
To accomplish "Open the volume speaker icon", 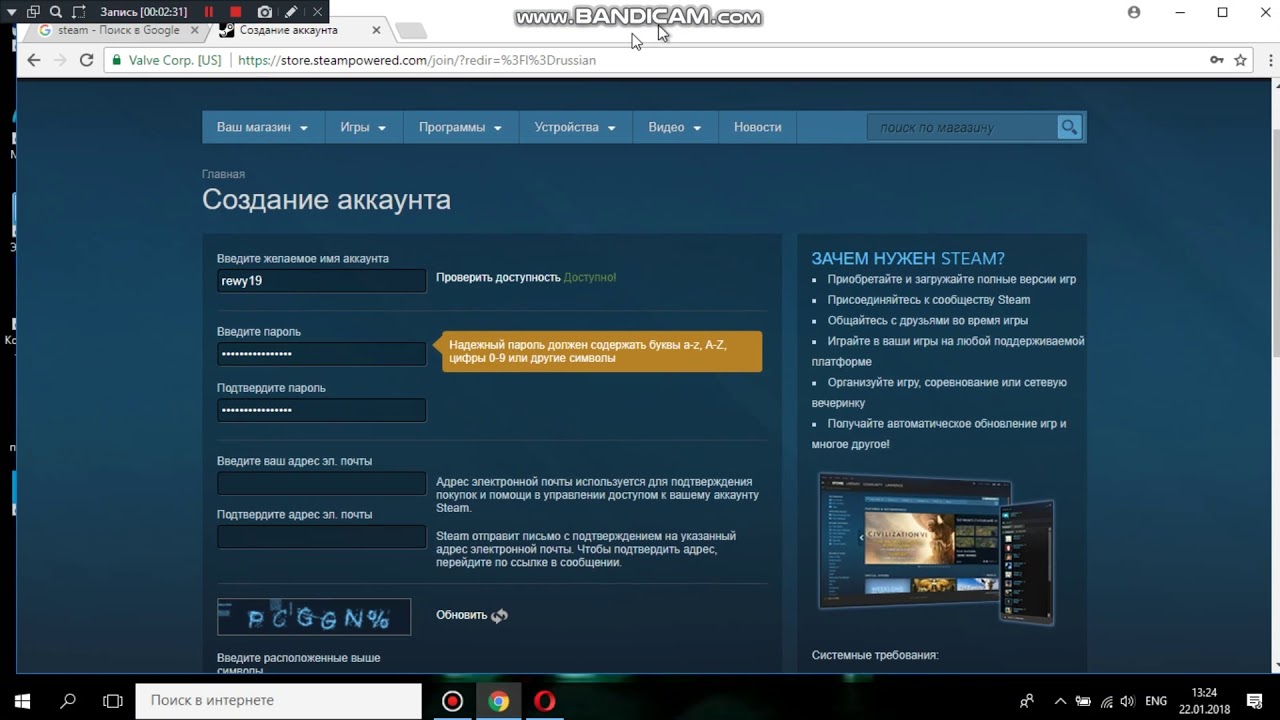I will [1128, 701].
